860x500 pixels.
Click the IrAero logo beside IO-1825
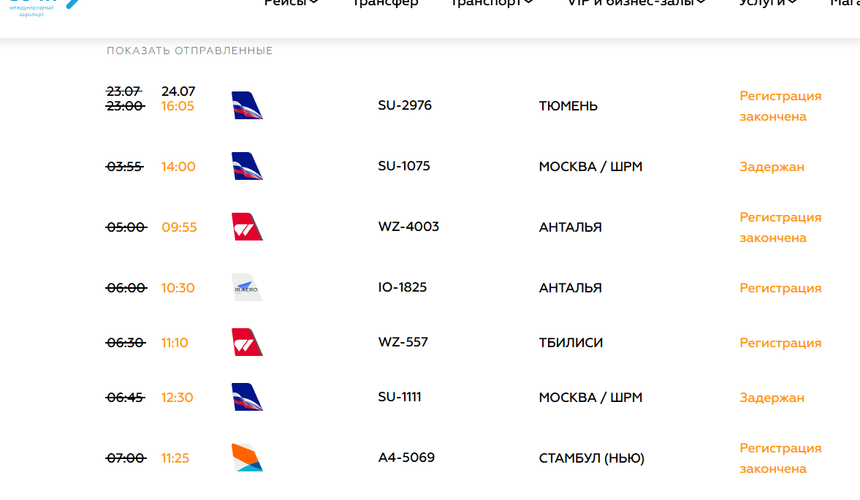(x=247, y=287)
